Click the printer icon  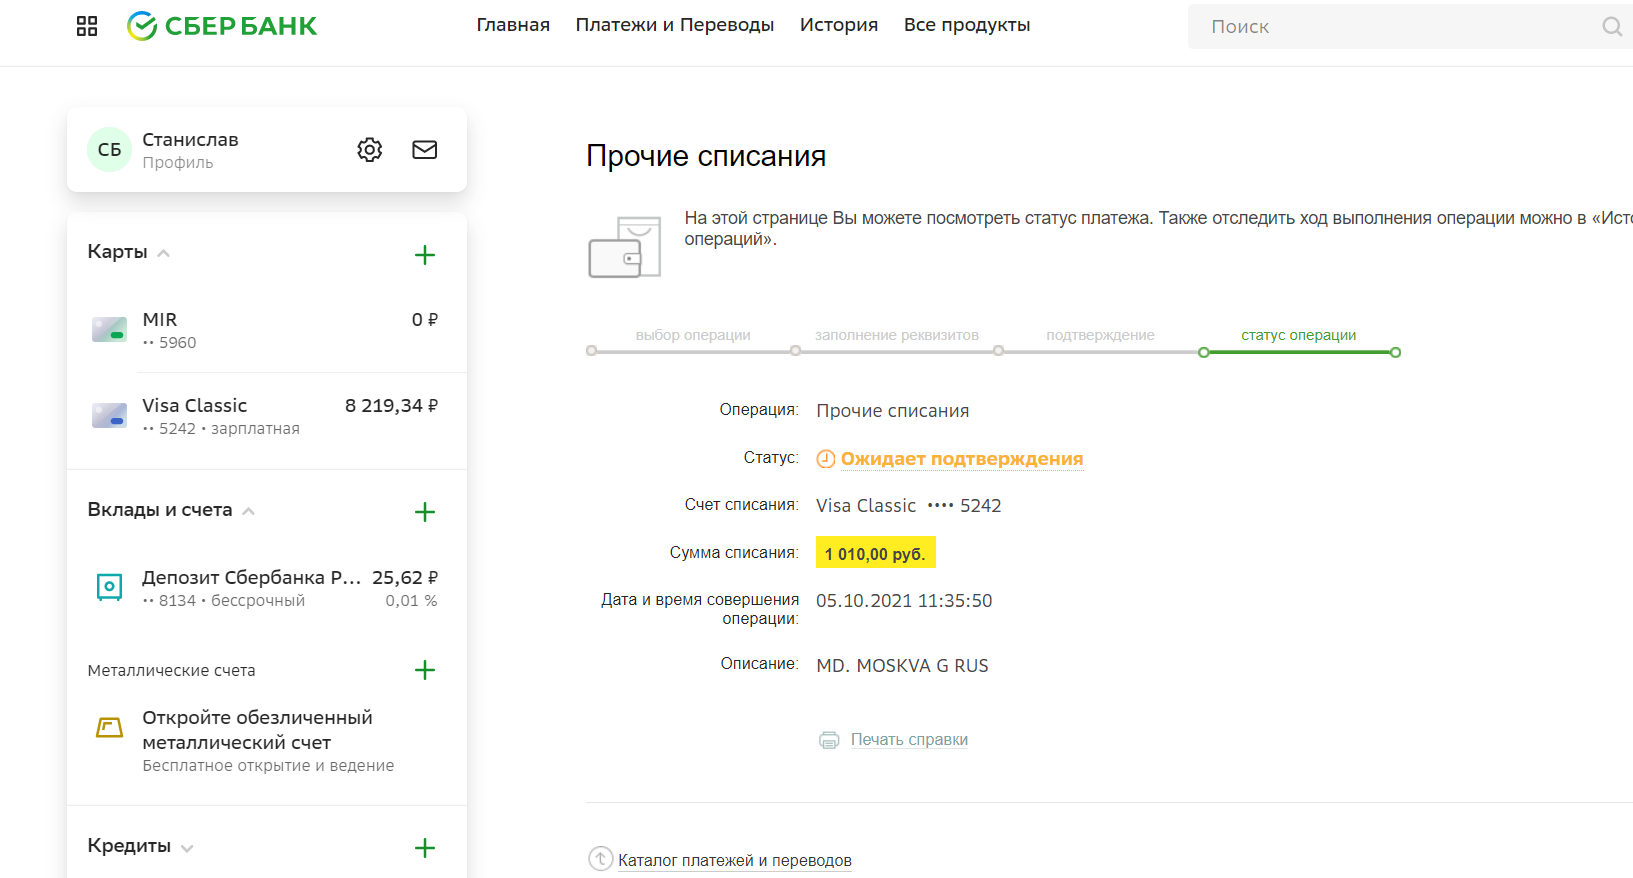(829, 740)
